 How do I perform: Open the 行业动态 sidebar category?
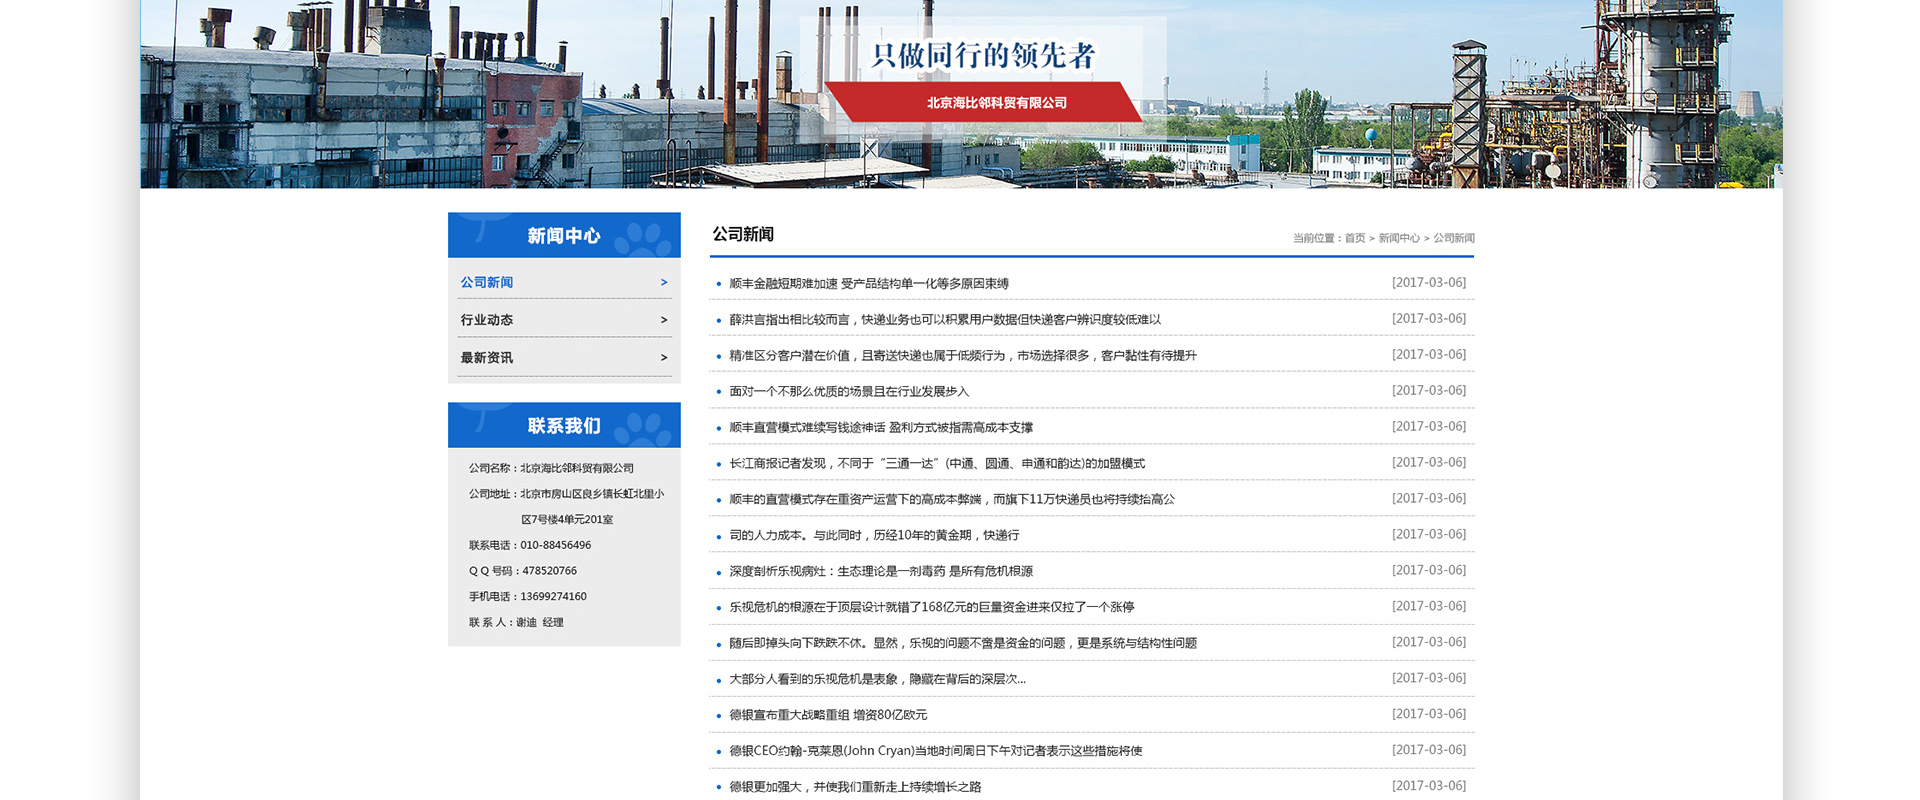487,320
